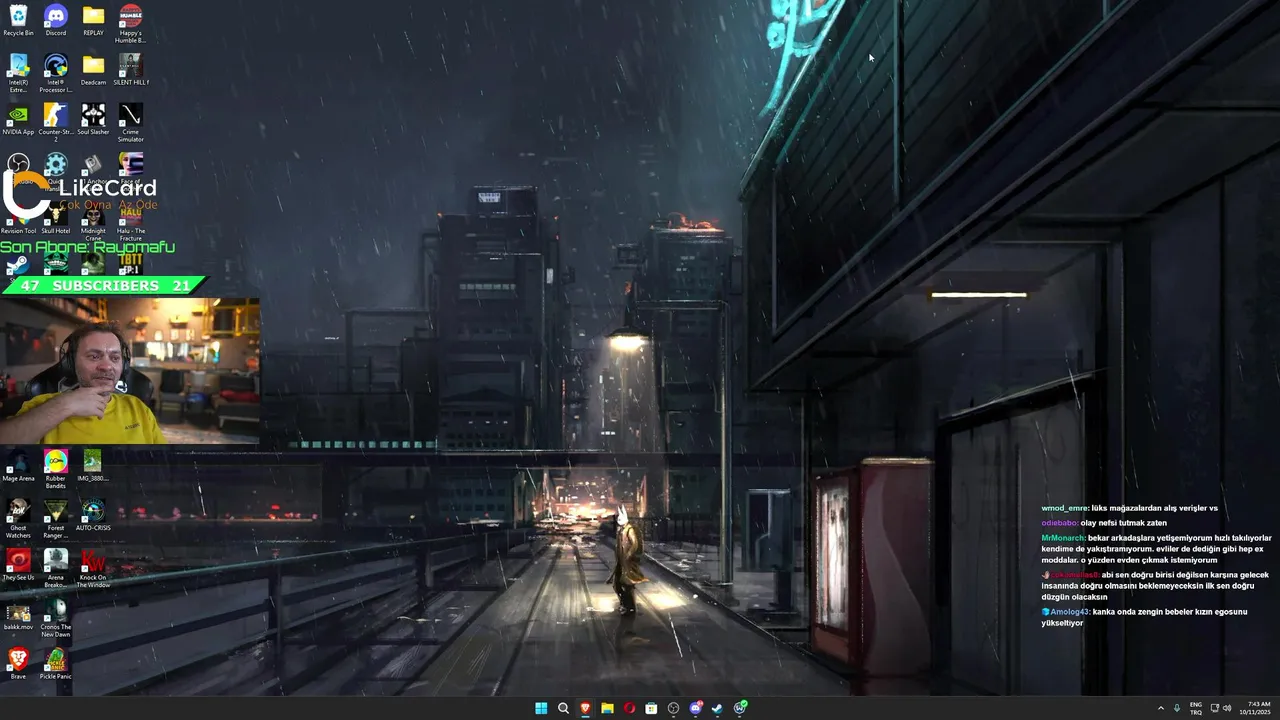Open the Arena Breakout shortcut
The image size is (1280, 720).
(56, 568)
